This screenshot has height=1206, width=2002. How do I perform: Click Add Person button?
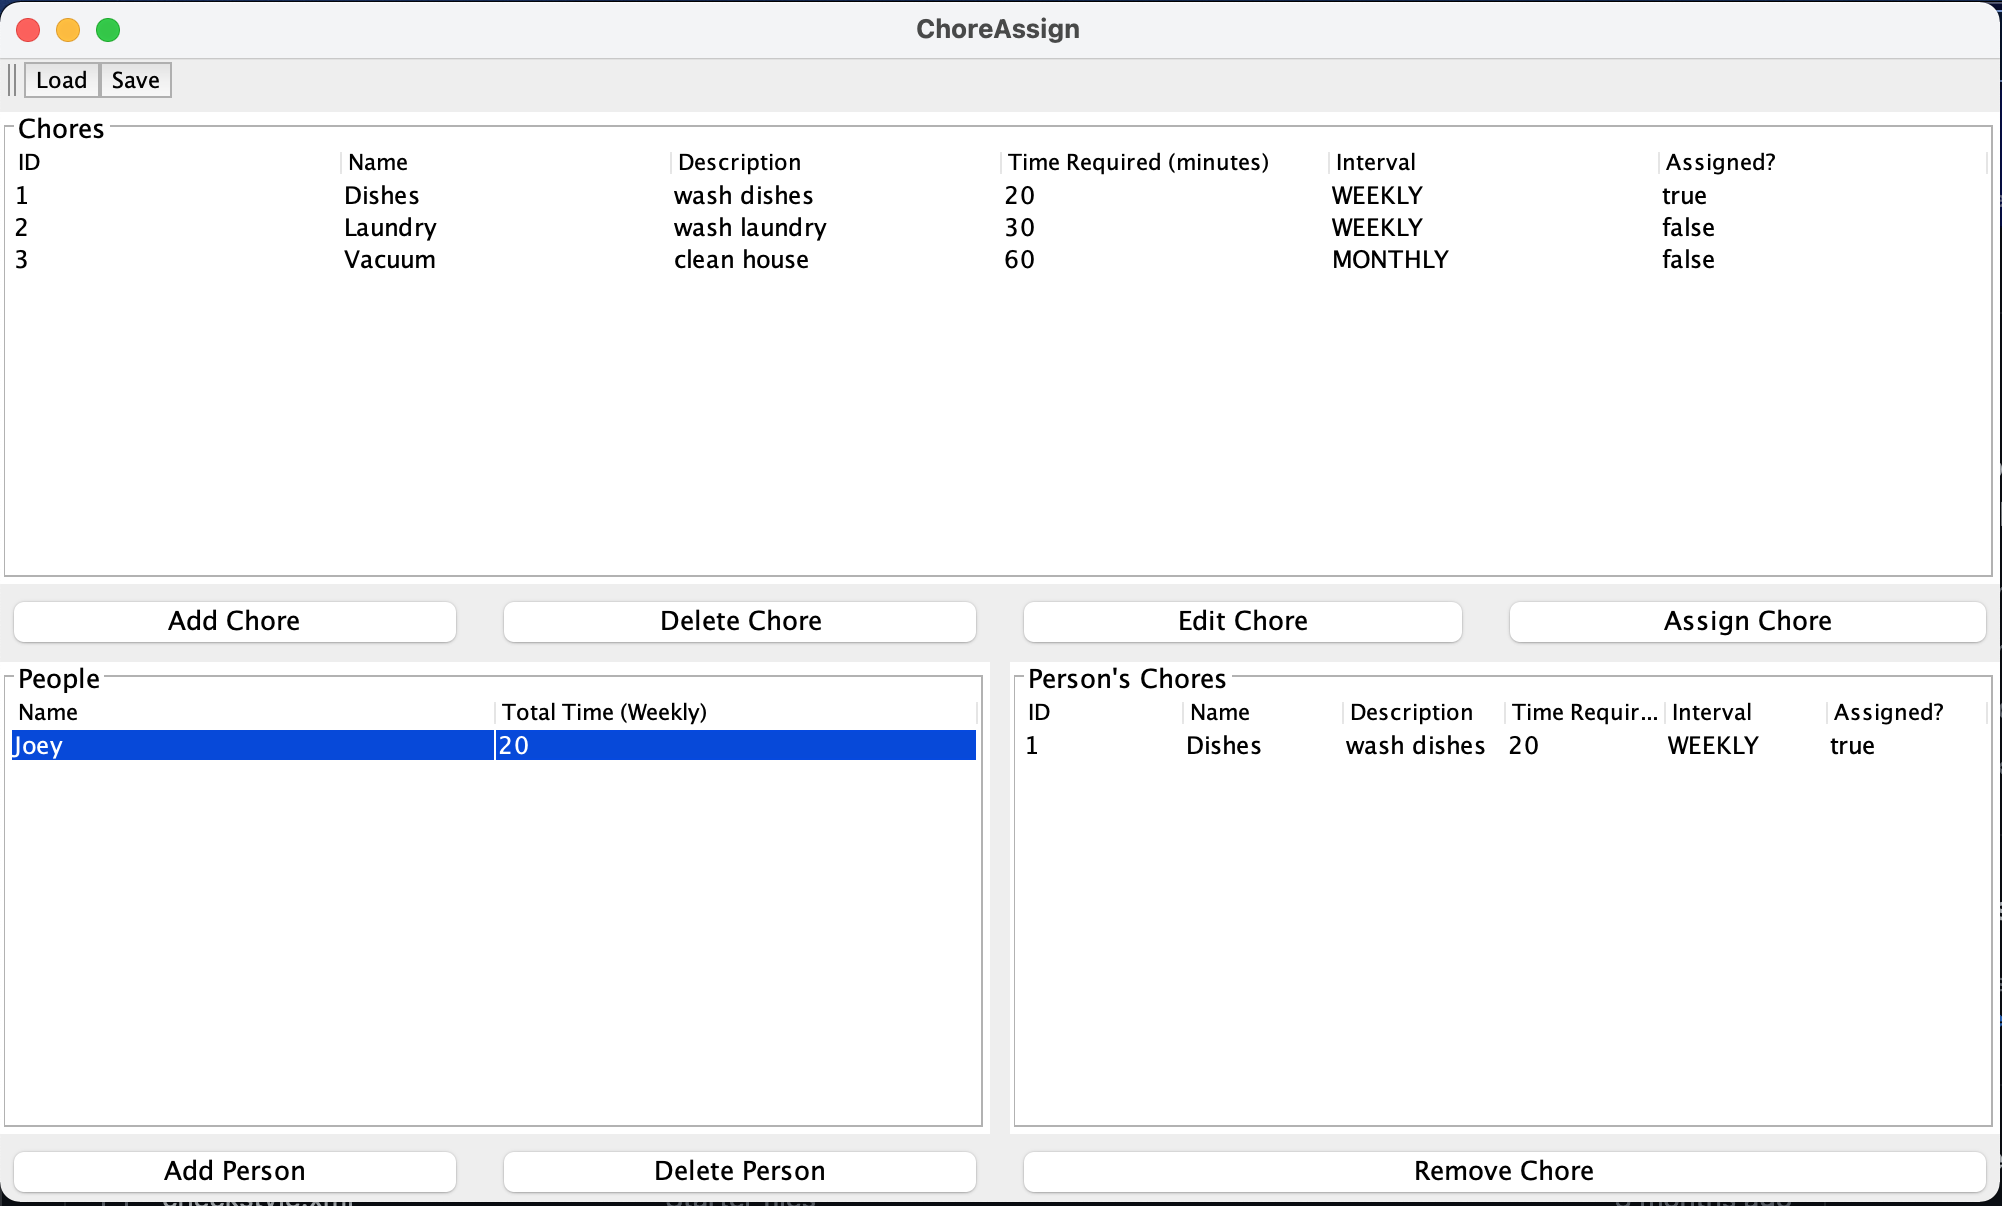pyautogui.click(x=233, y=1170)
